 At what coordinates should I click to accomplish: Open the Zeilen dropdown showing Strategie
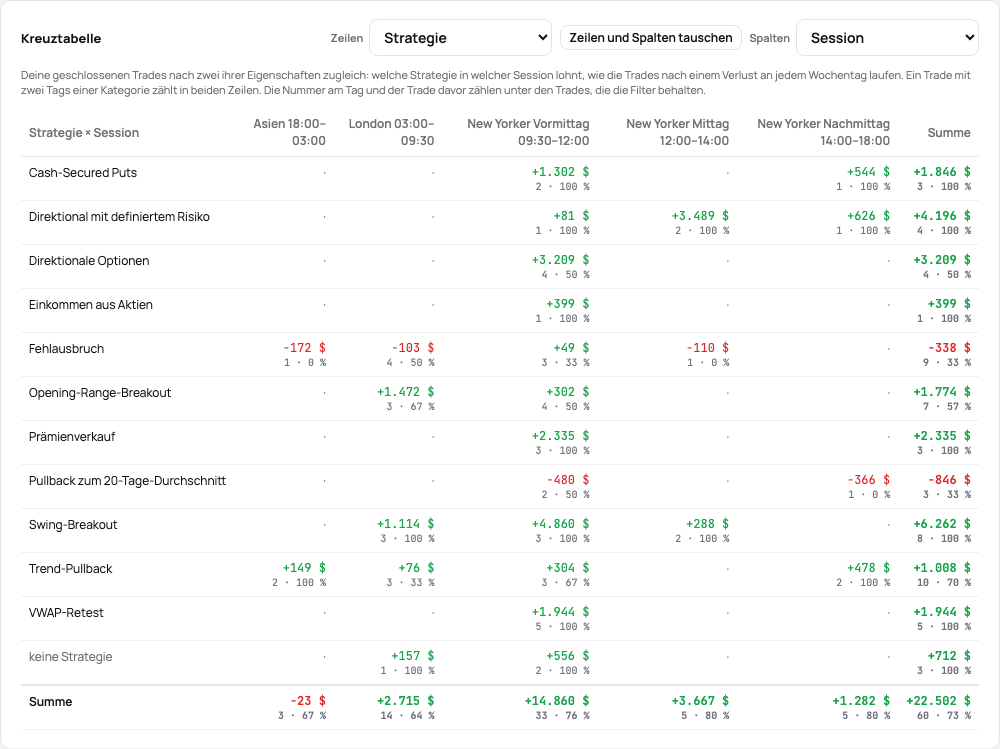point(460,38)
